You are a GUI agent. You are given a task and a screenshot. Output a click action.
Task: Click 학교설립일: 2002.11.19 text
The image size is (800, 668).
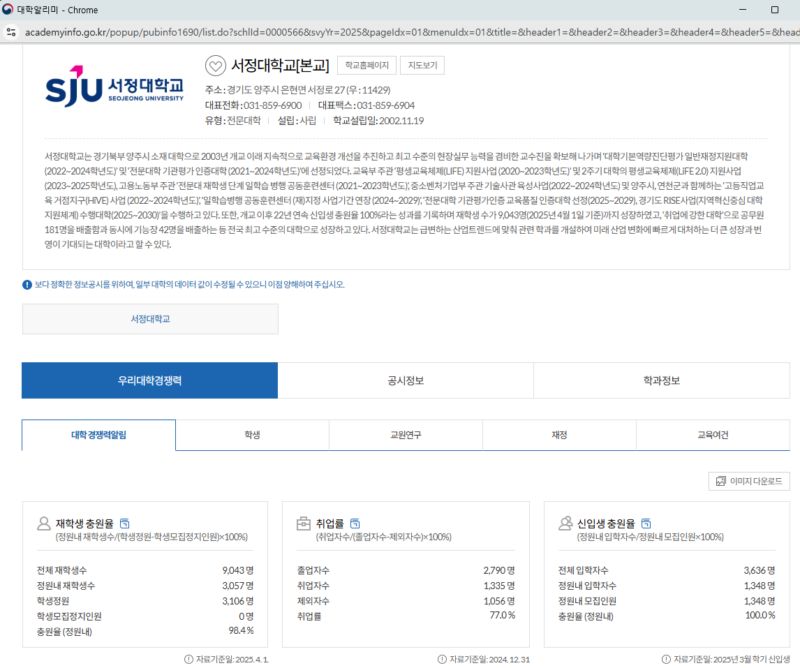379,121
